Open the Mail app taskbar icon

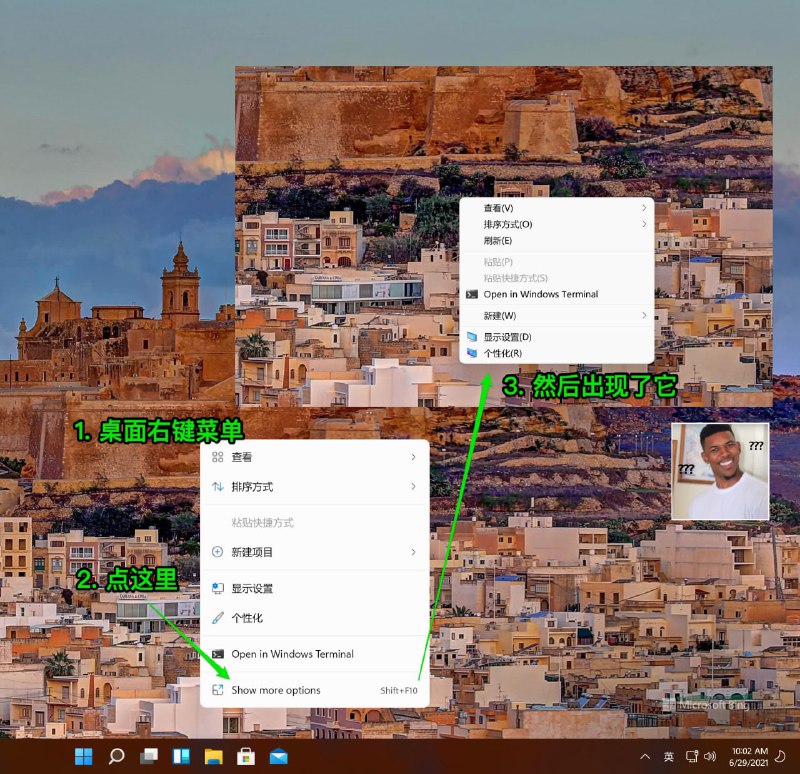(x=278, y=756)
